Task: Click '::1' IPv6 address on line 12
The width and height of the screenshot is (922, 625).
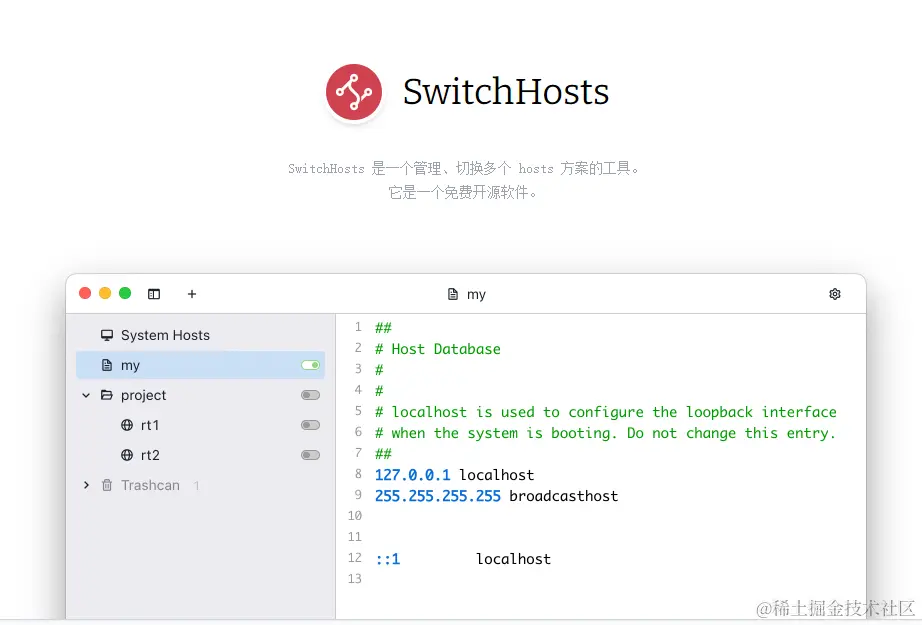Action: click(388, 559)
